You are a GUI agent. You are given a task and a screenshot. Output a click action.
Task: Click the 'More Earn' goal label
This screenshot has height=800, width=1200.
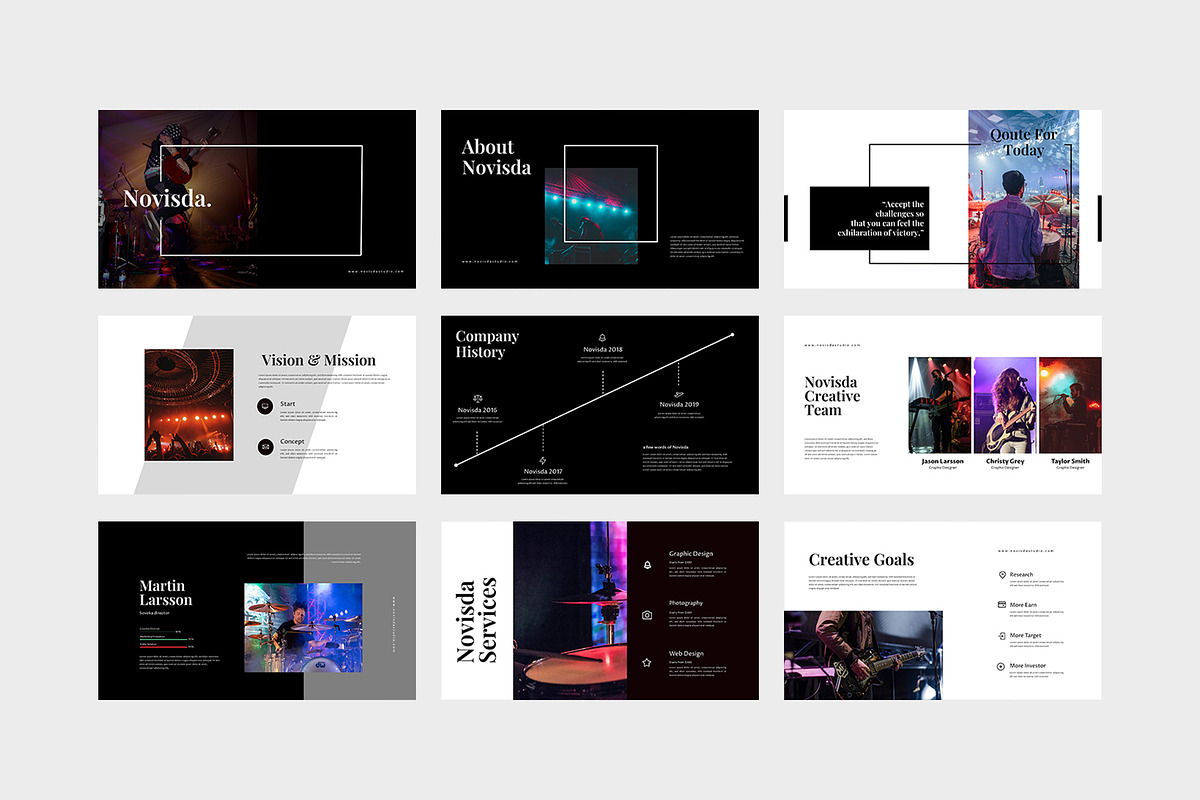point(1023,605)
